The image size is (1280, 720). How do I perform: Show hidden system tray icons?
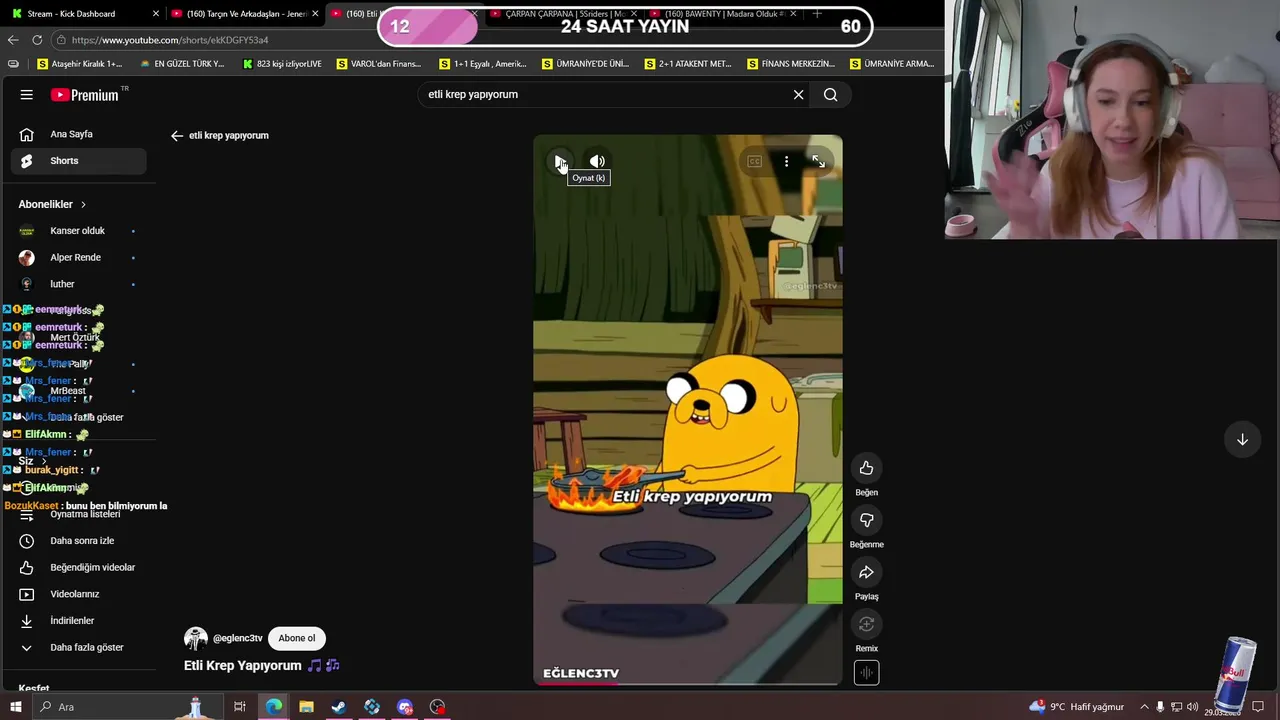[x=1144, y=707]
